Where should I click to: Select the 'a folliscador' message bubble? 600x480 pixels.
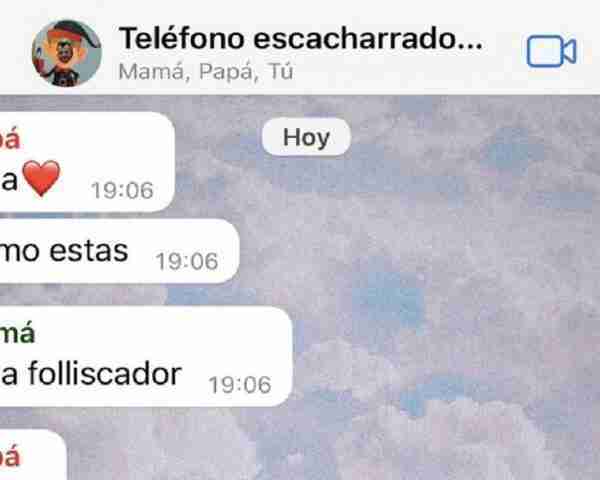(146, 357)
